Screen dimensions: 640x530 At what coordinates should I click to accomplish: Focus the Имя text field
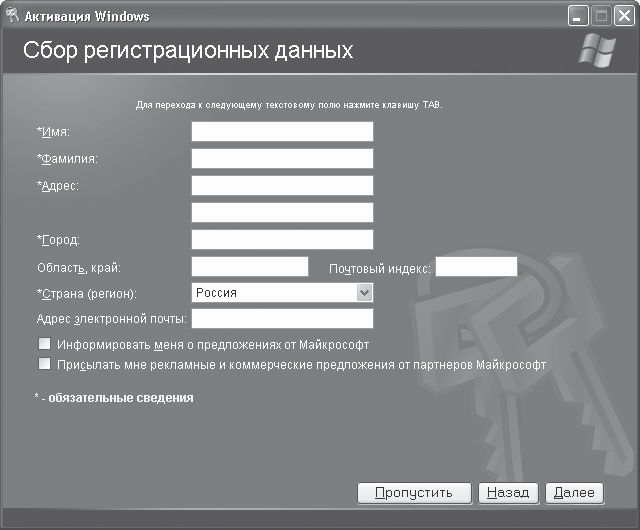tap(282, 132)
